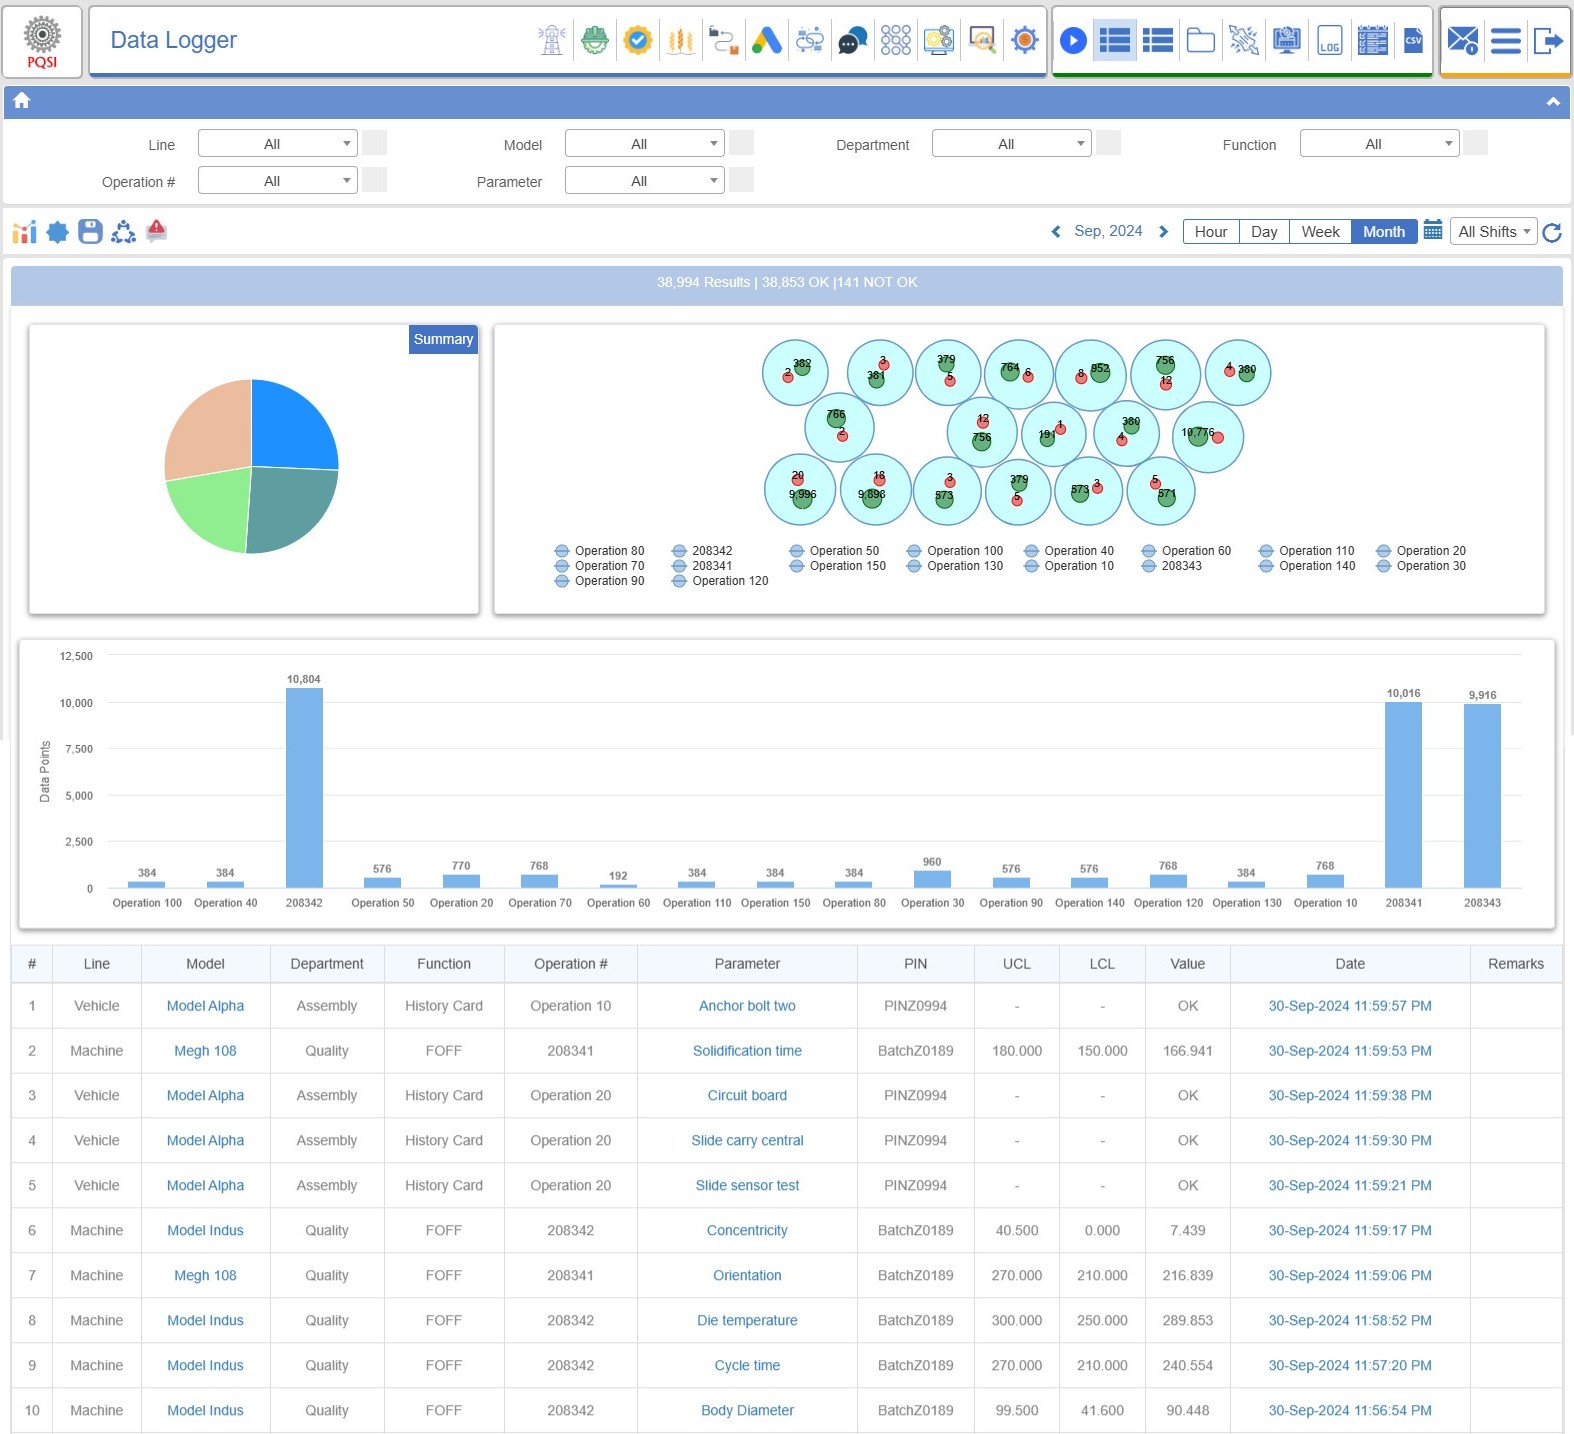
Task: Open the CSV export icon
Action: [1413, 41]
